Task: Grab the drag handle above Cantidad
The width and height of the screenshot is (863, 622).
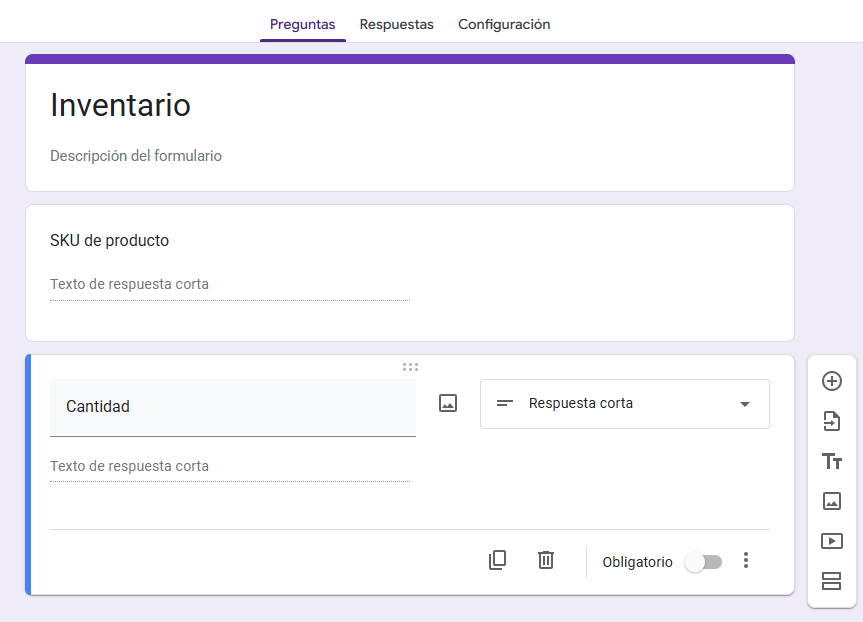Action: (410, 367)
